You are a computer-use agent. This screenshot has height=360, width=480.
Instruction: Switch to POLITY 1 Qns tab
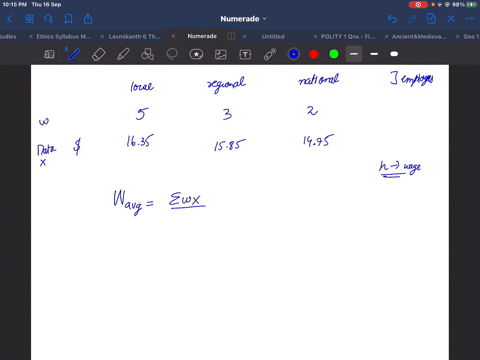[348, 36]
